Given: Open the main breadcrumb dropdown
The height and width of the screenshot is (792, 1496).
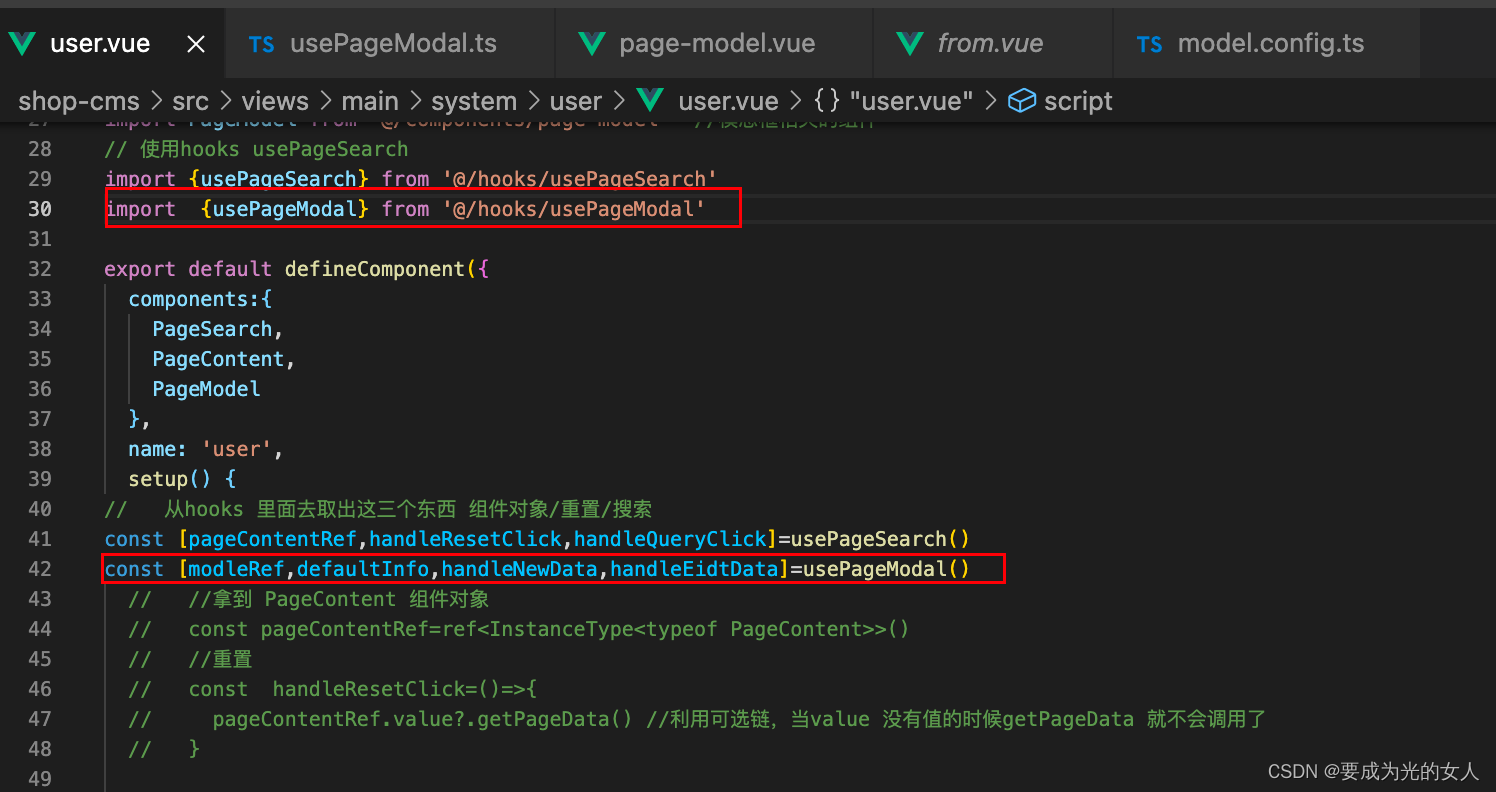Looking at the screenshot, I should pyautogui.click(x=370, y=100).
